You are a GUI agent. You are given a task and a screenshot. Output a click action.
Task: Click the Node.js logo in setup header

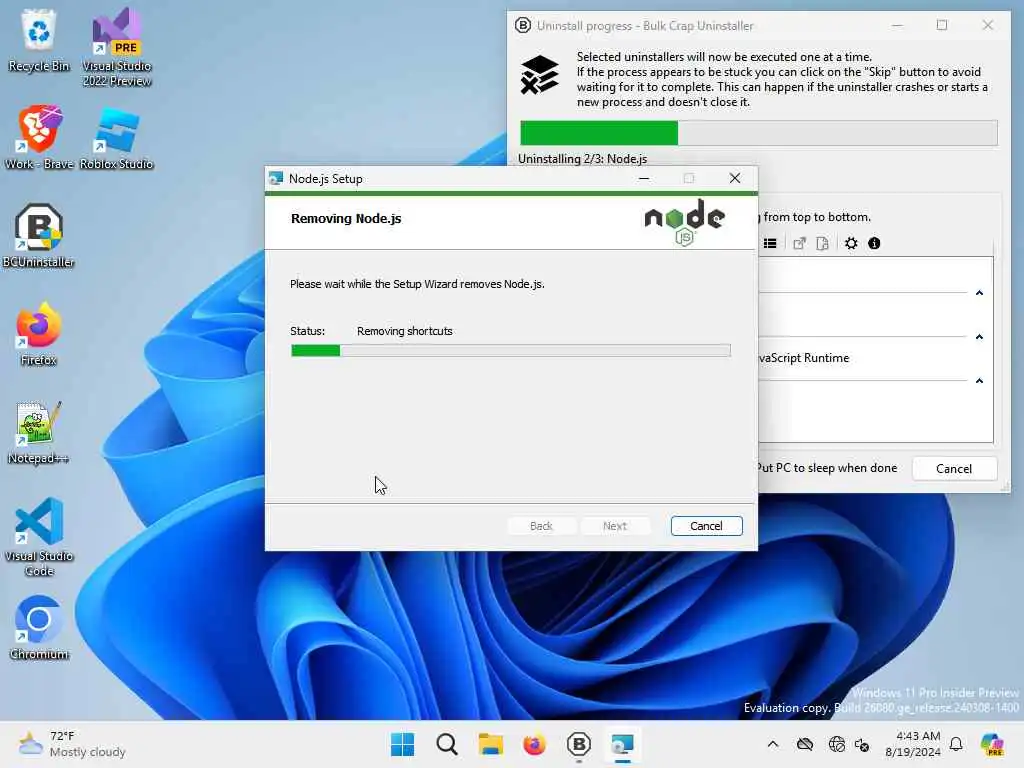pos(684,222)
